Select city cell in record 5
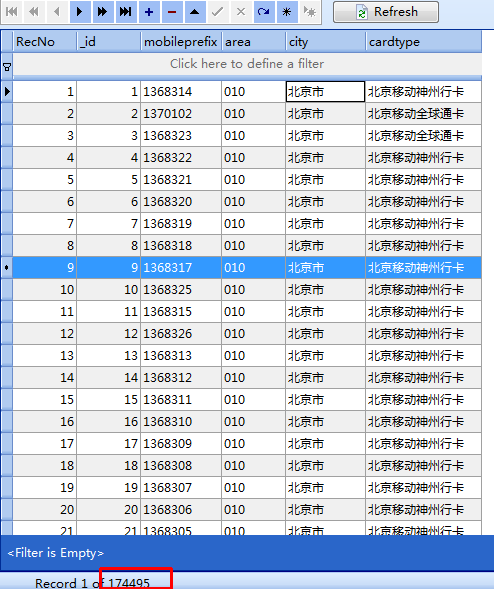 325,180
